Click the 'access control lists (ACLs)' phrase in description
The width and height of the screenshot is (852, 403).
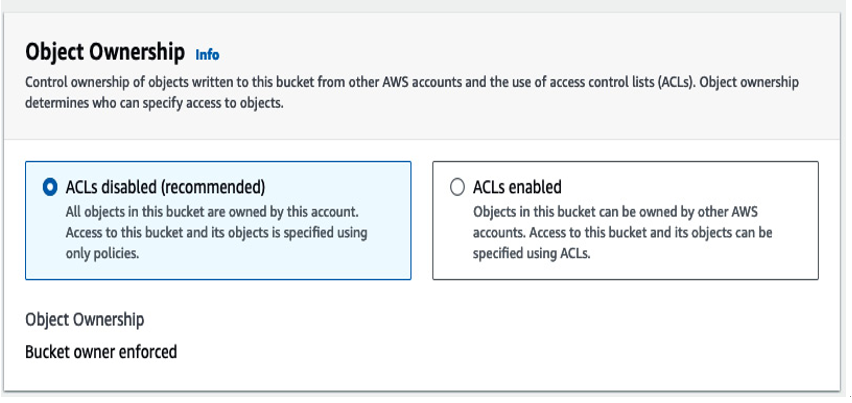click(x=616, y=83)
